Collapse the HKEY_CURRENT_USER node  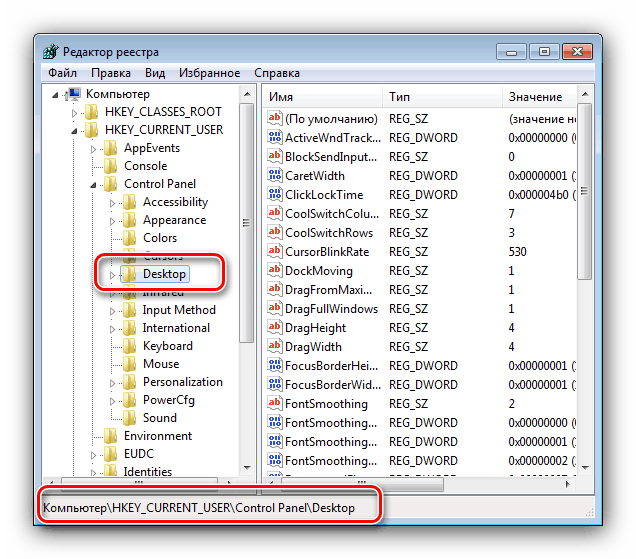click(x=74, y=131)
